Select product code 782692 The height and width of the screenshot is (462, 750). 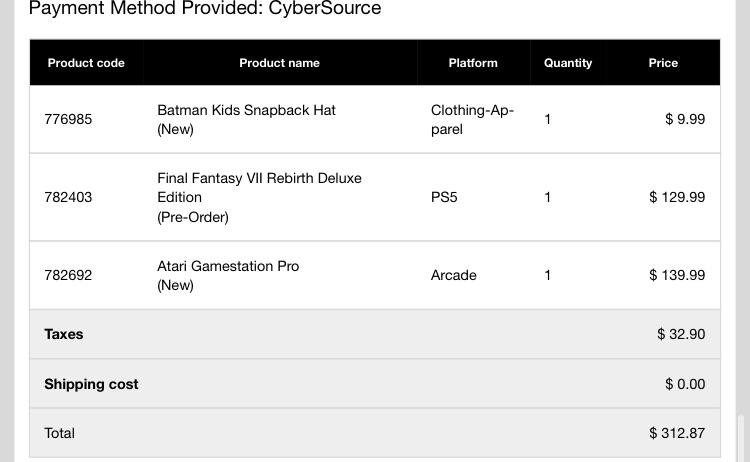click(68, 275)
